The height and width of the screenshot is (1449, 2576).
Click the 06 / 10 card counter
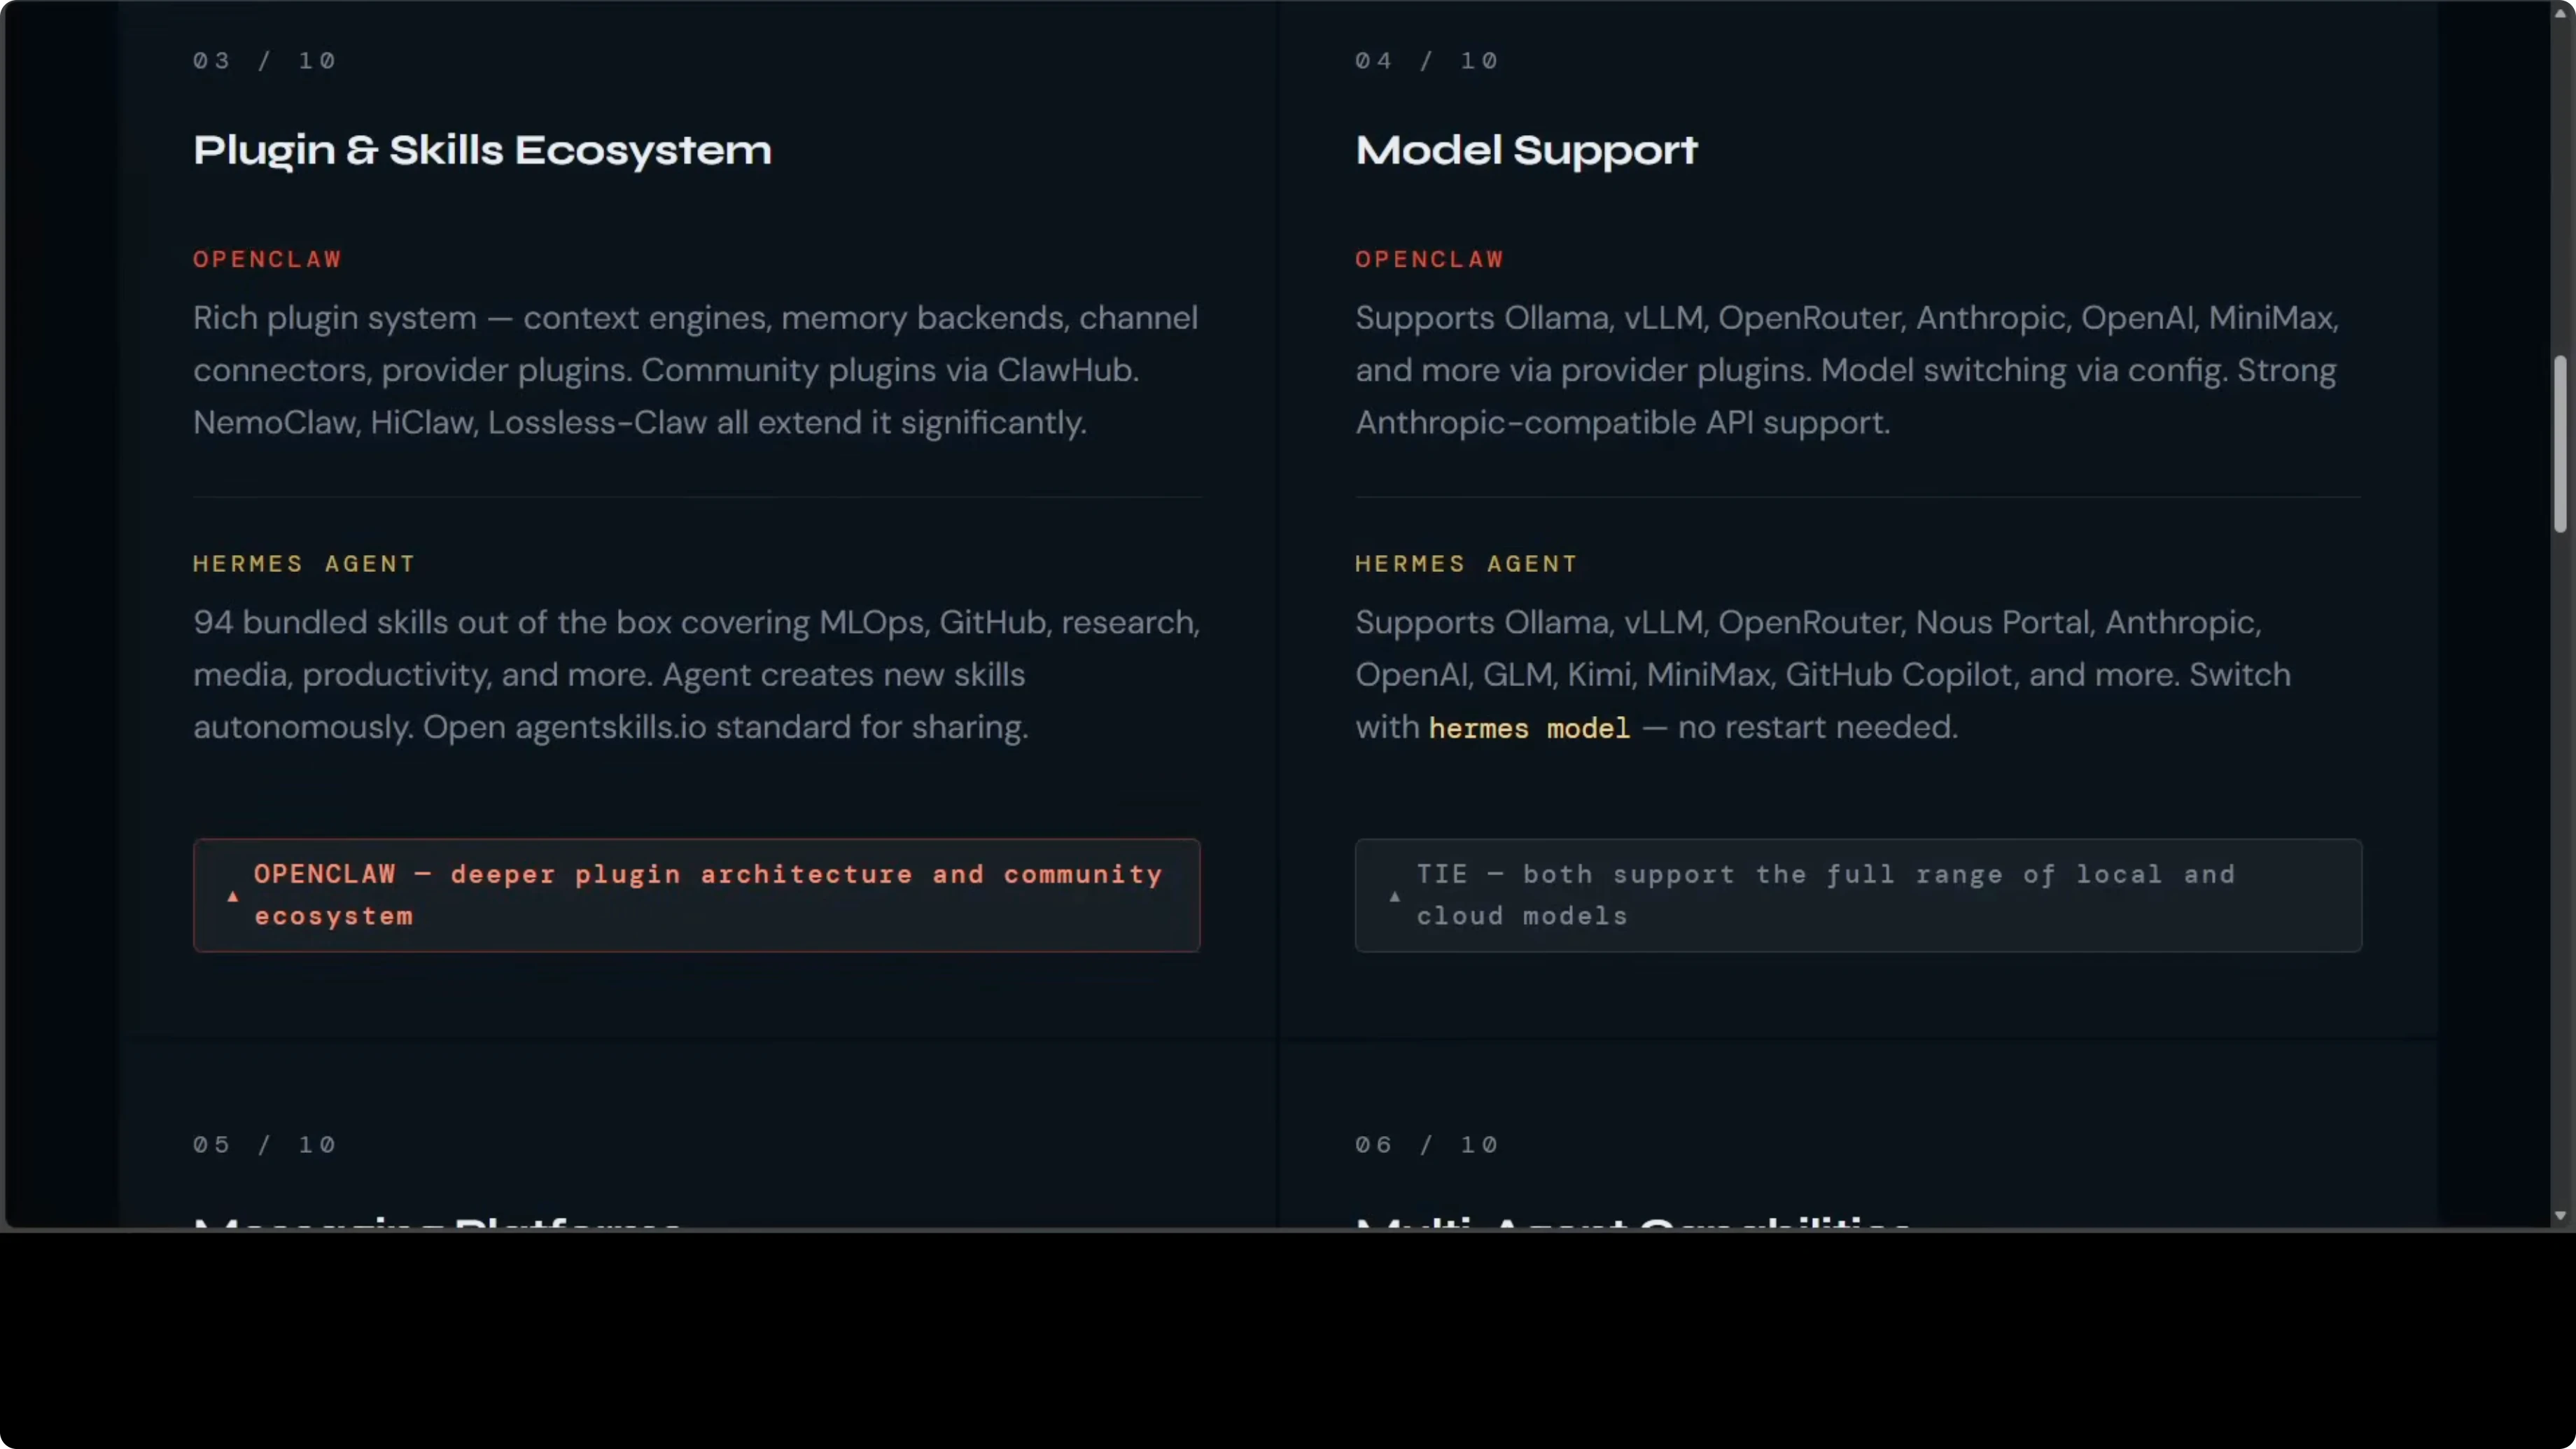1426,1144
